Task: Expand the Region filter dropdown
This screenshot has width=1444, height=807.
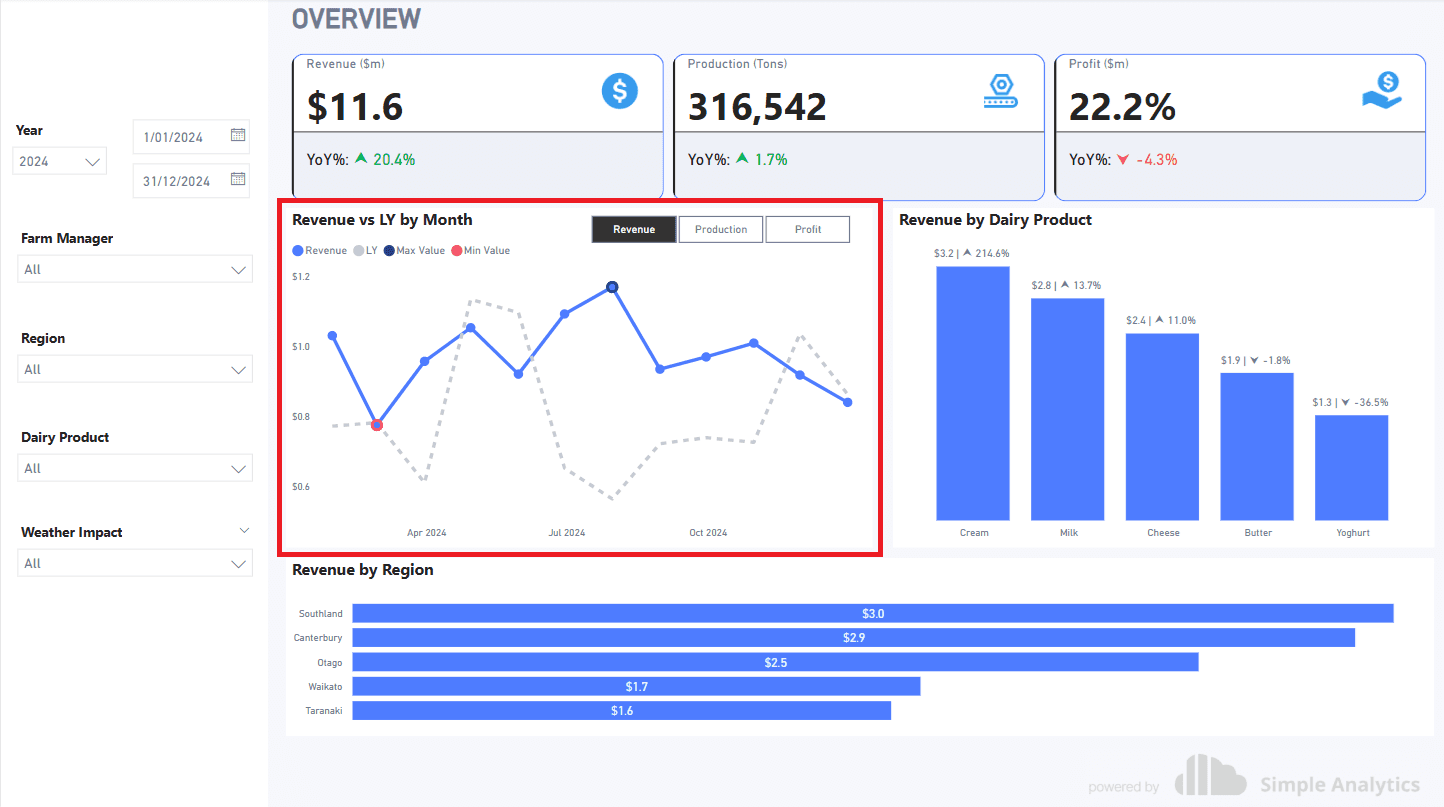Action: 135,369
